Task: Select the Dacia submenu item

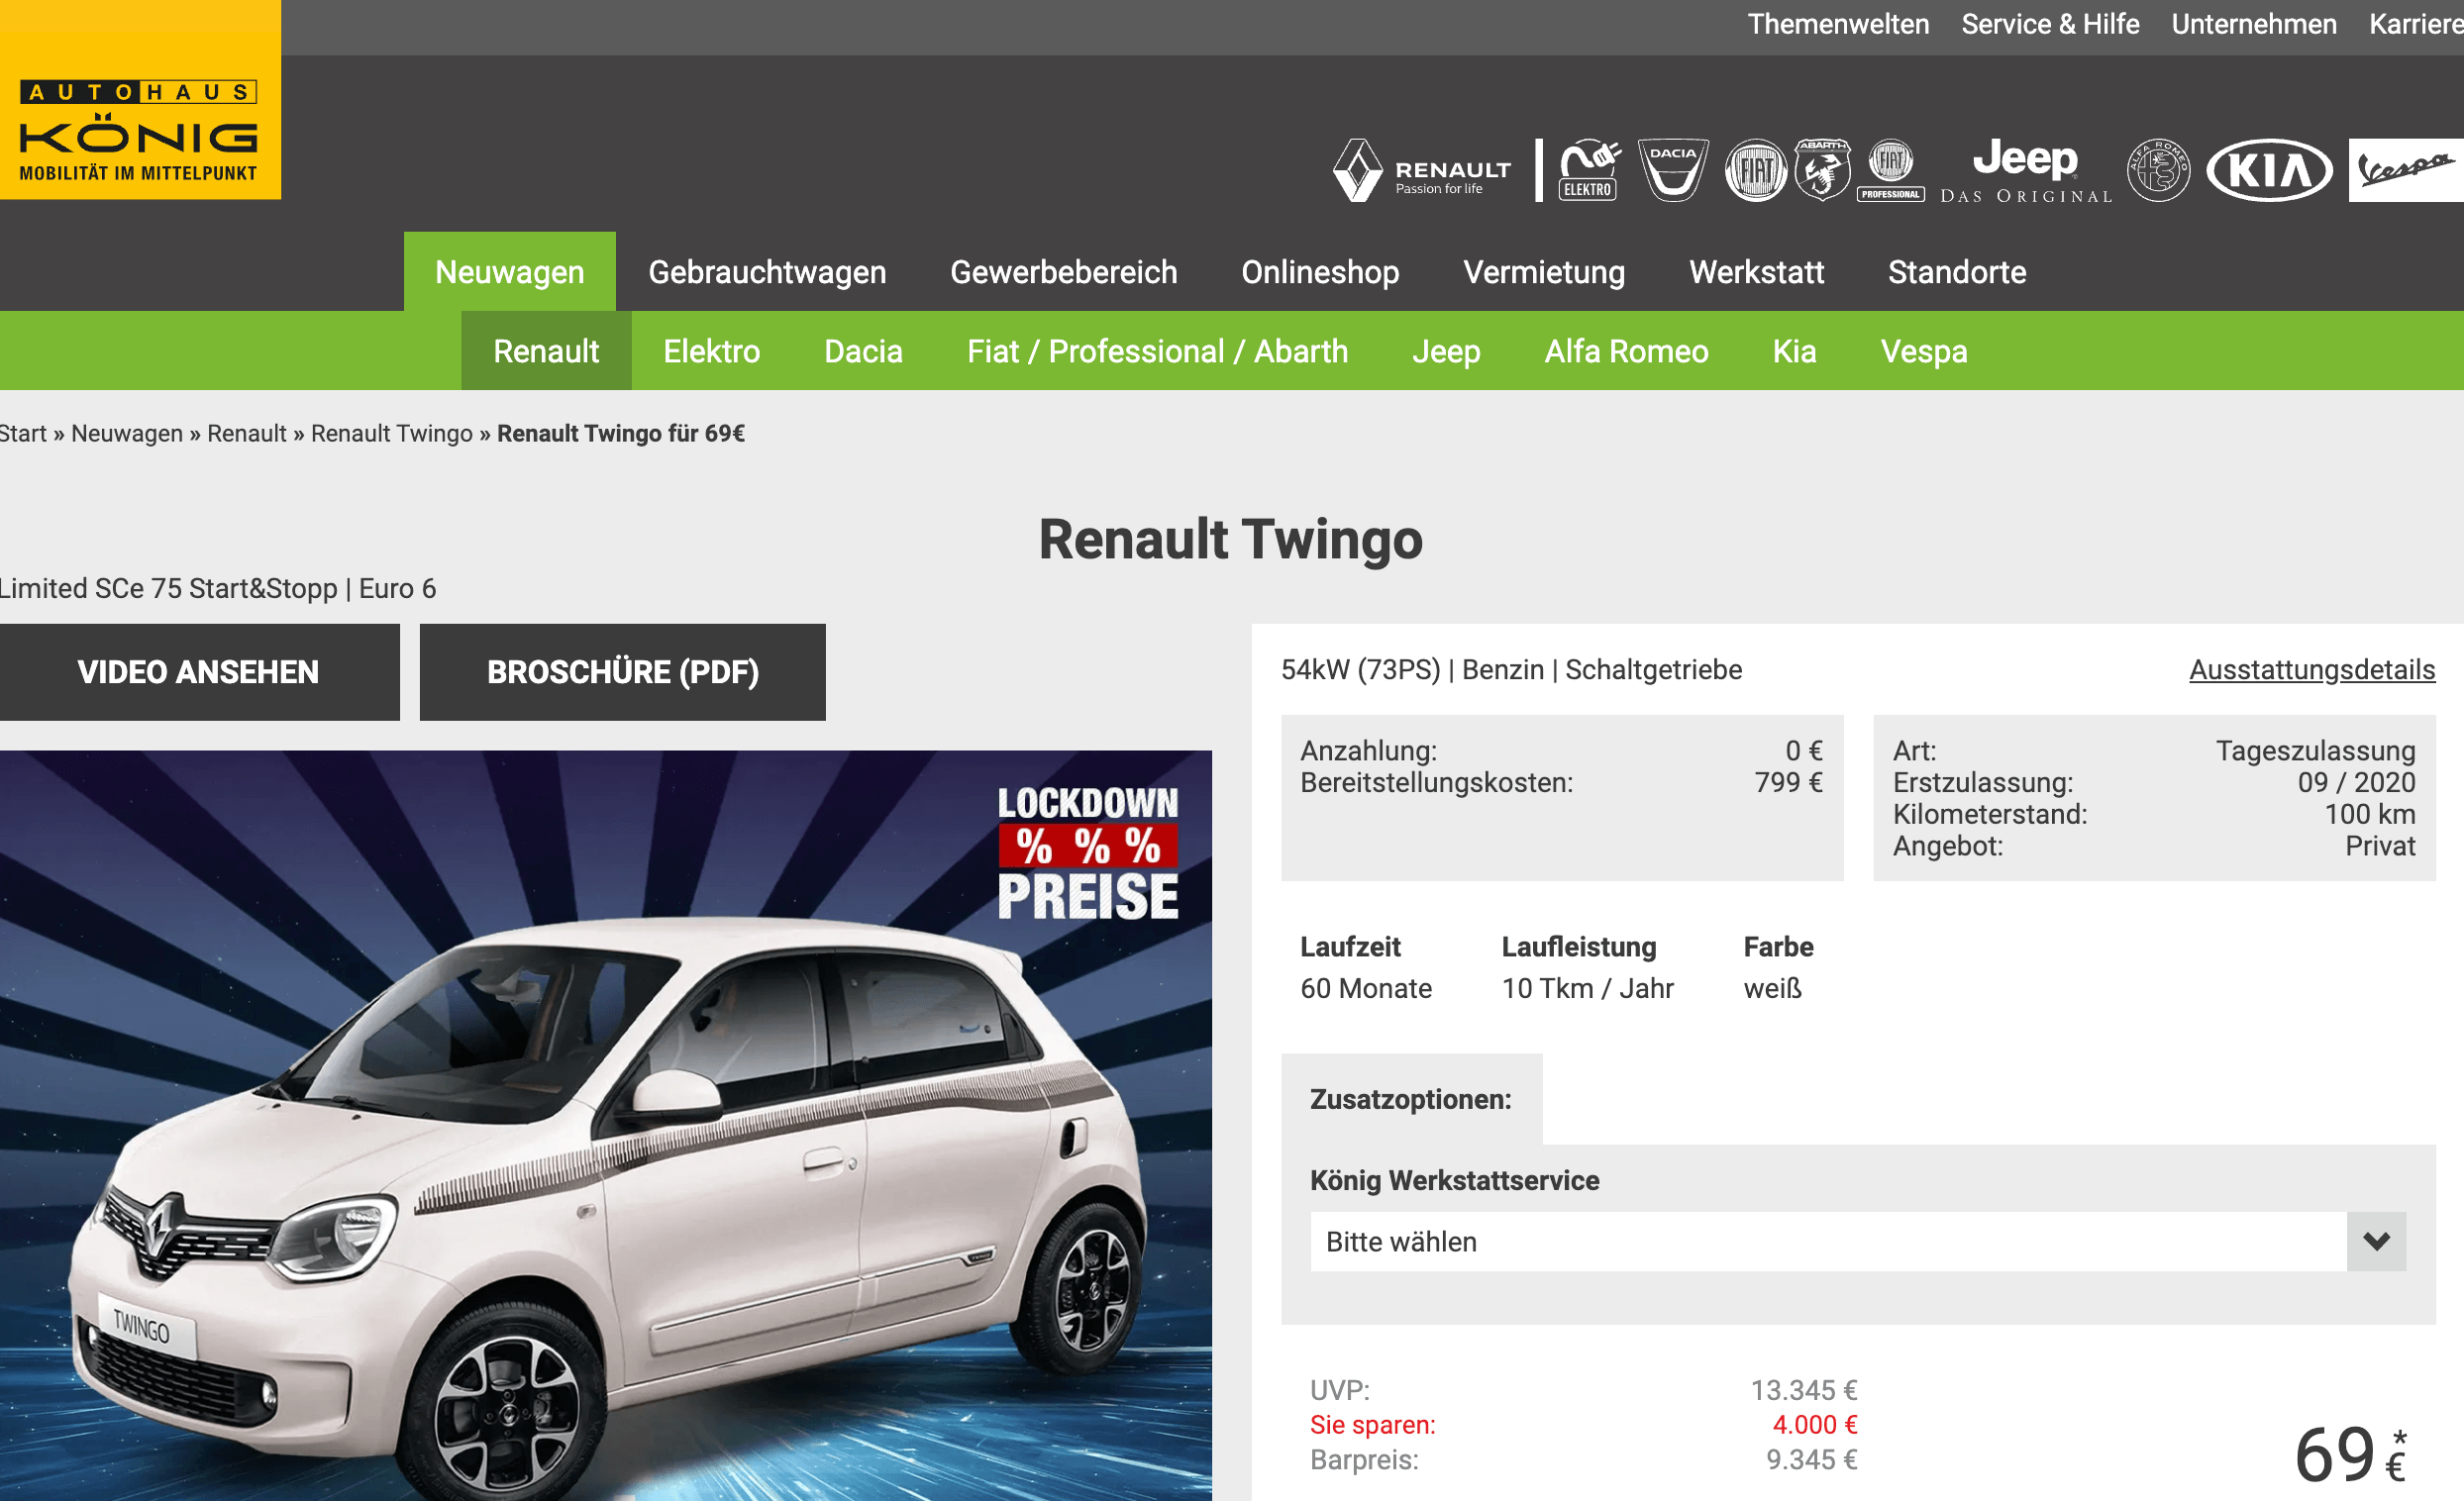Action: [863, 351]
